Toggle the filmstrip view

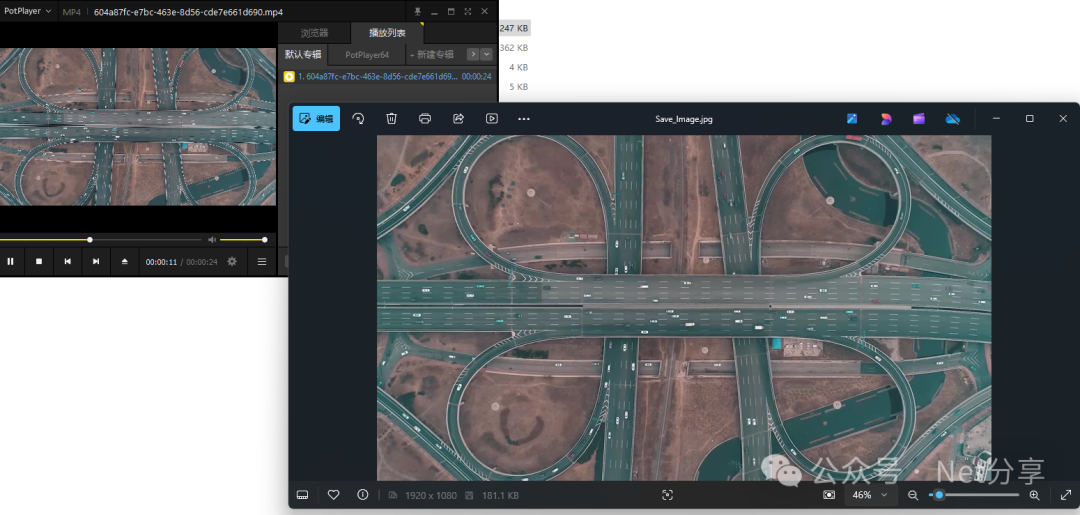tap(302, 495)
